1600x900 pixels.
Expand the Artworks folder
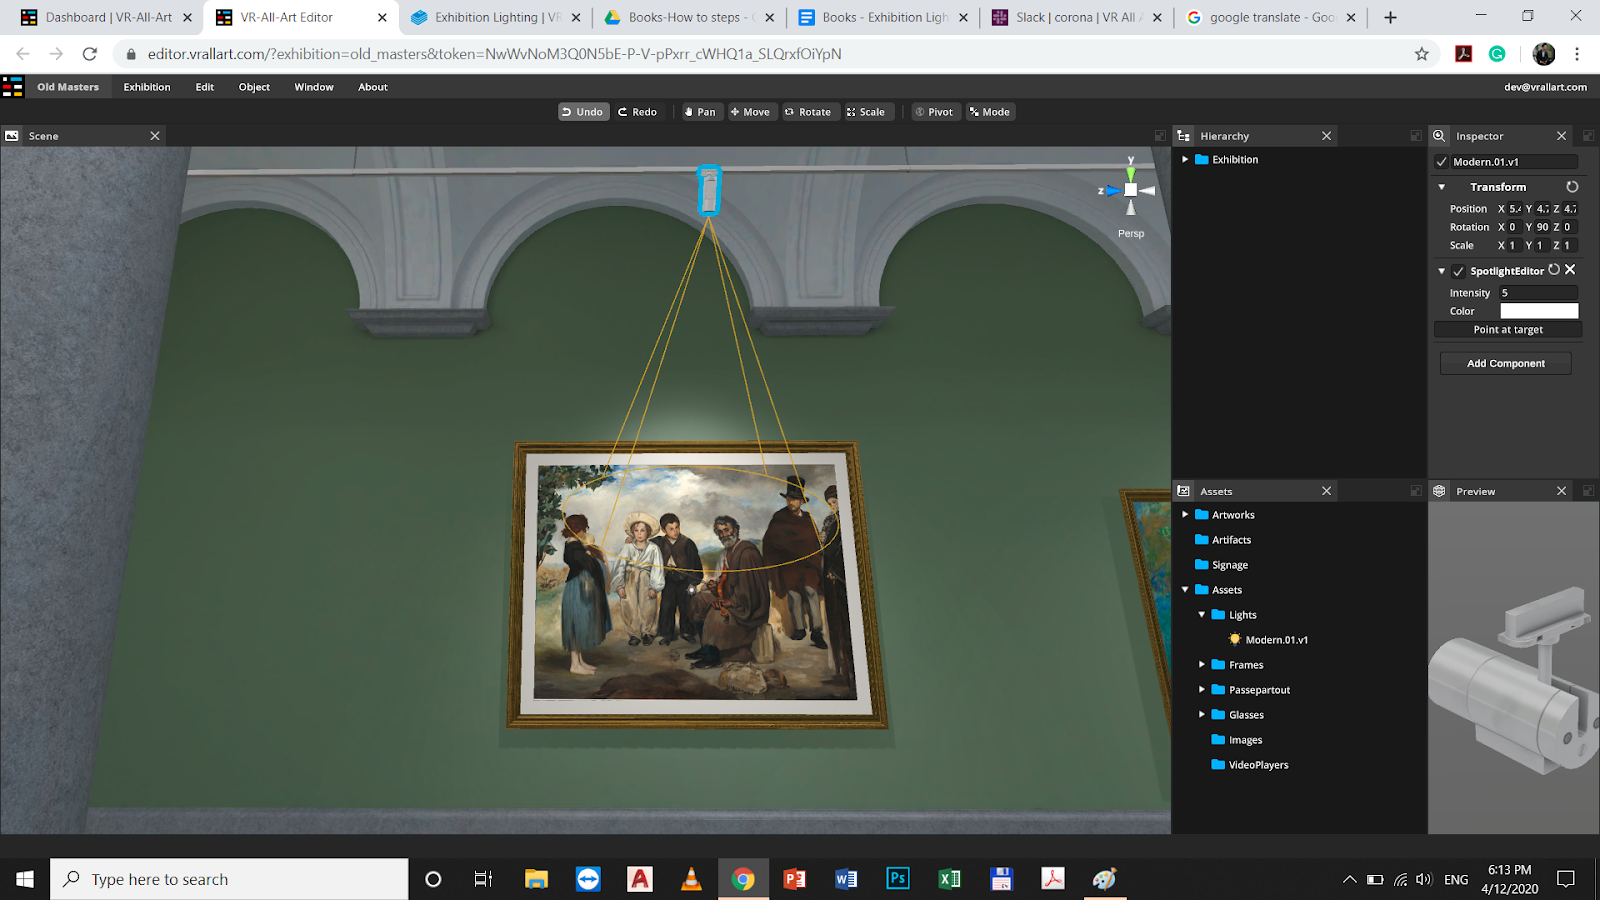(1185, 515)
